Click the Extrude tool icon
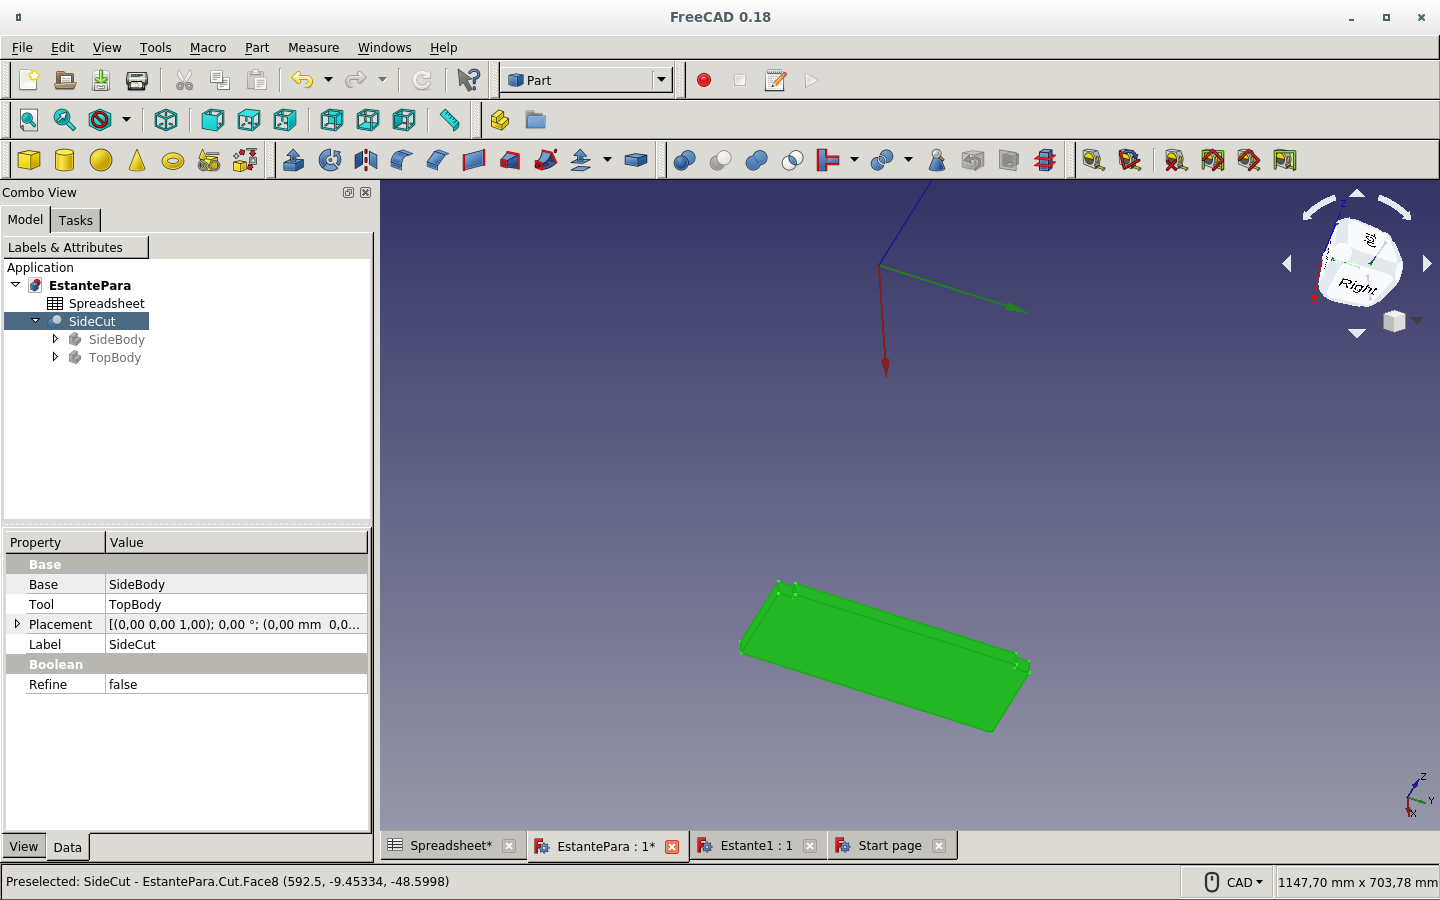 click(x=294, y=160)
